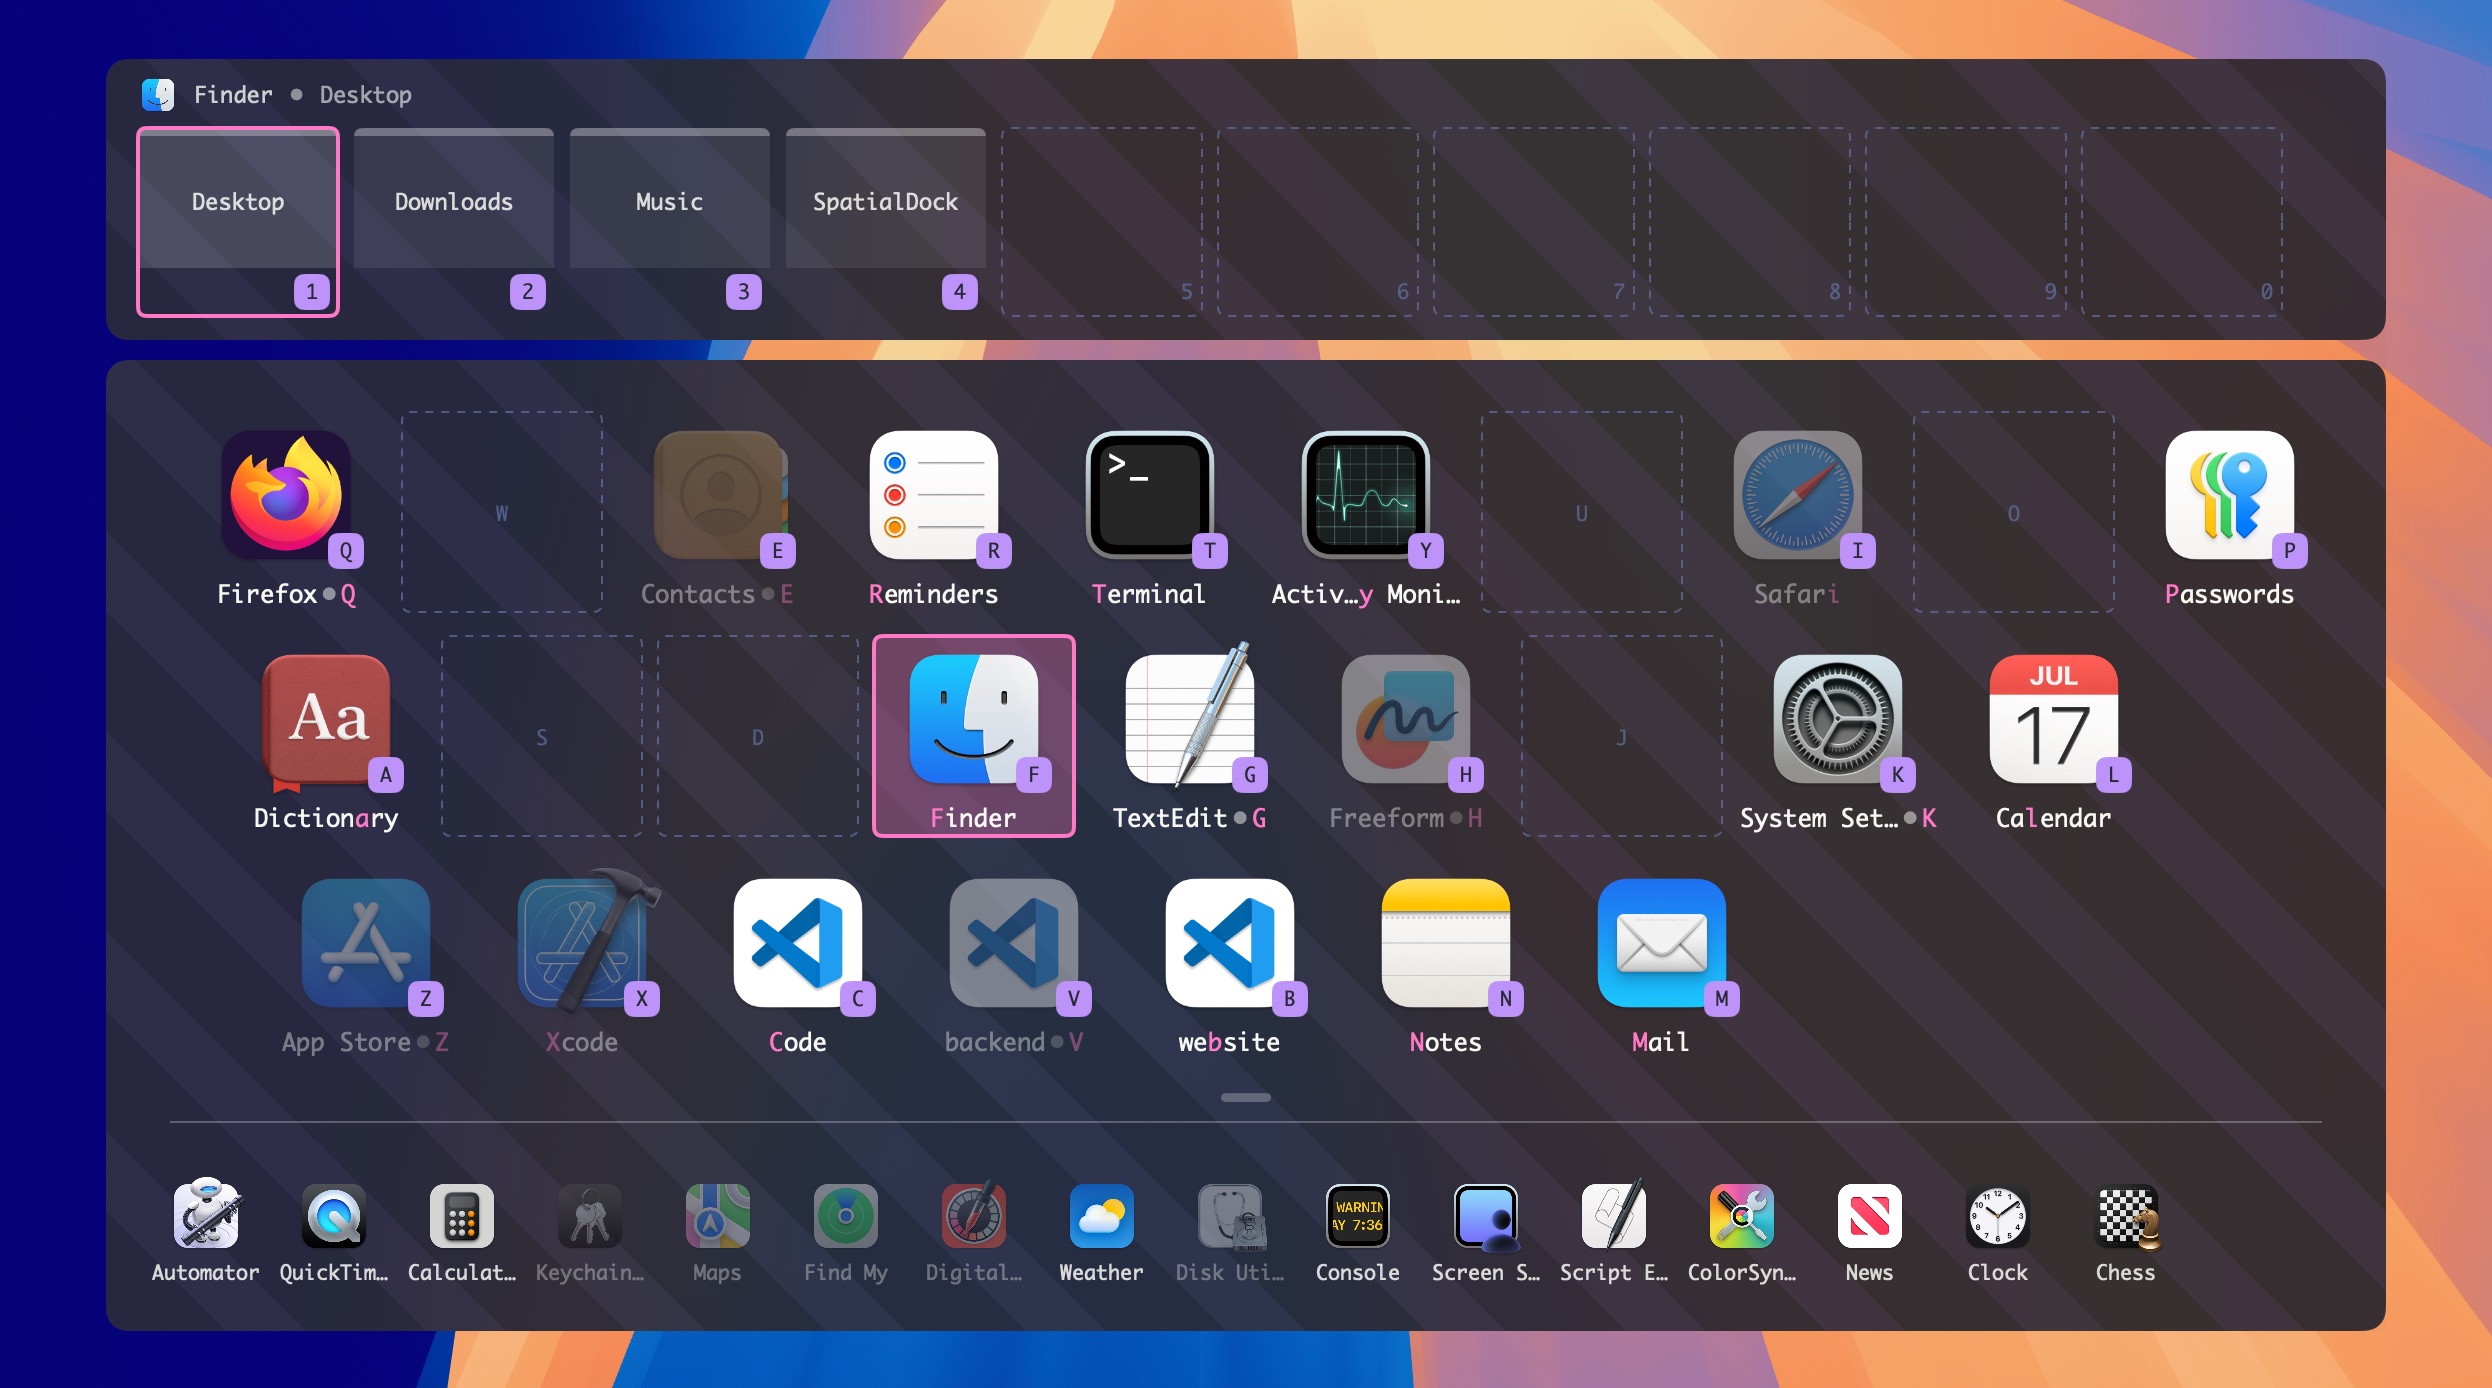This screenshot has height=1388, width=2492.
Task: Open Disk Utility in the bottom row
Action: (1232, 1216)
